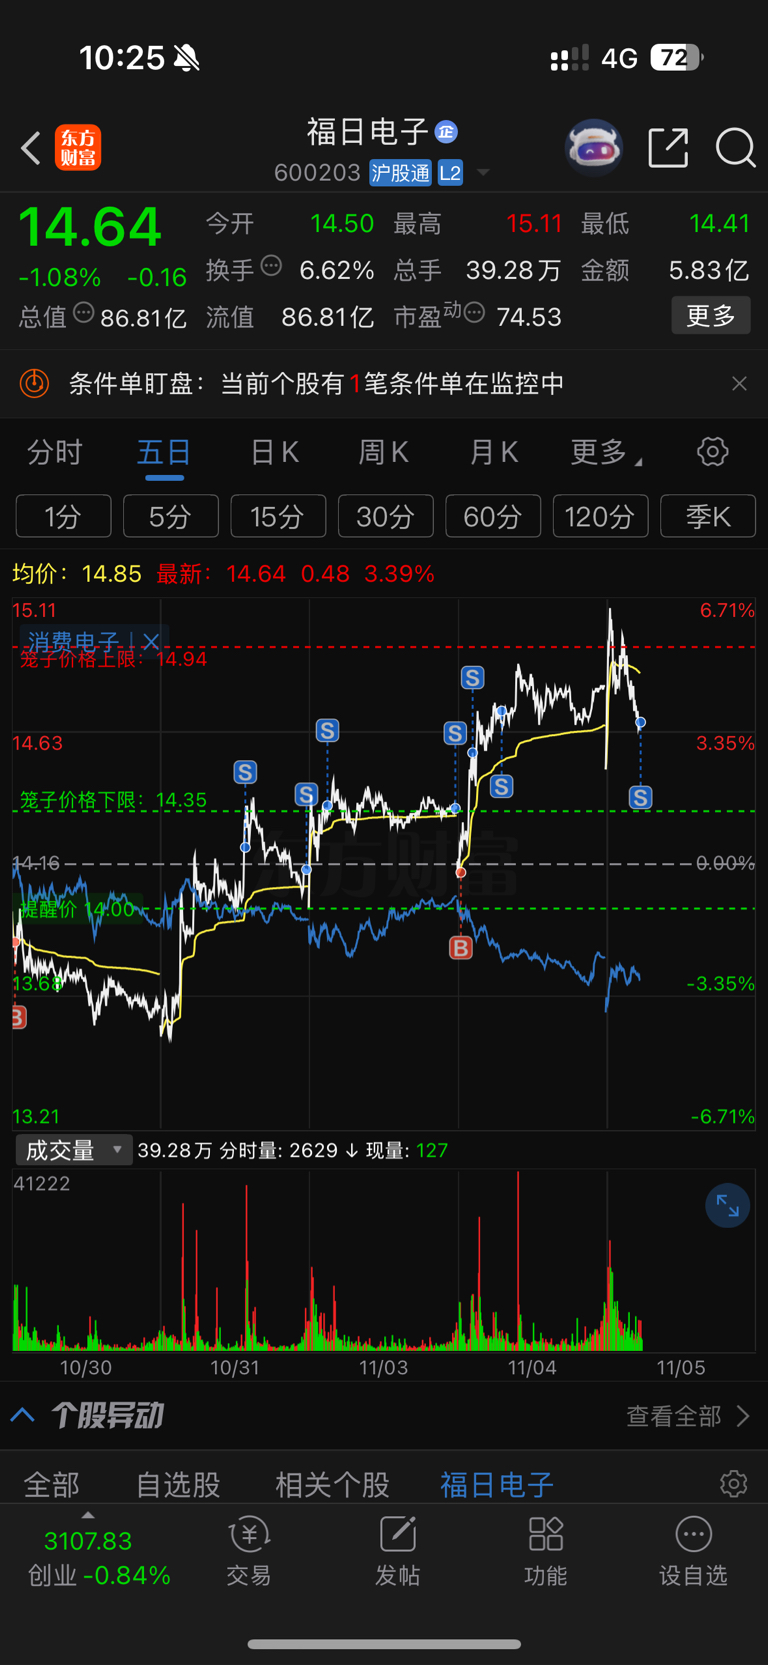Open the 条件单盯盘 monitoring message
The width and height of the screenshot is (769, 1665).
pyautogui.click(x=316, y=383)
